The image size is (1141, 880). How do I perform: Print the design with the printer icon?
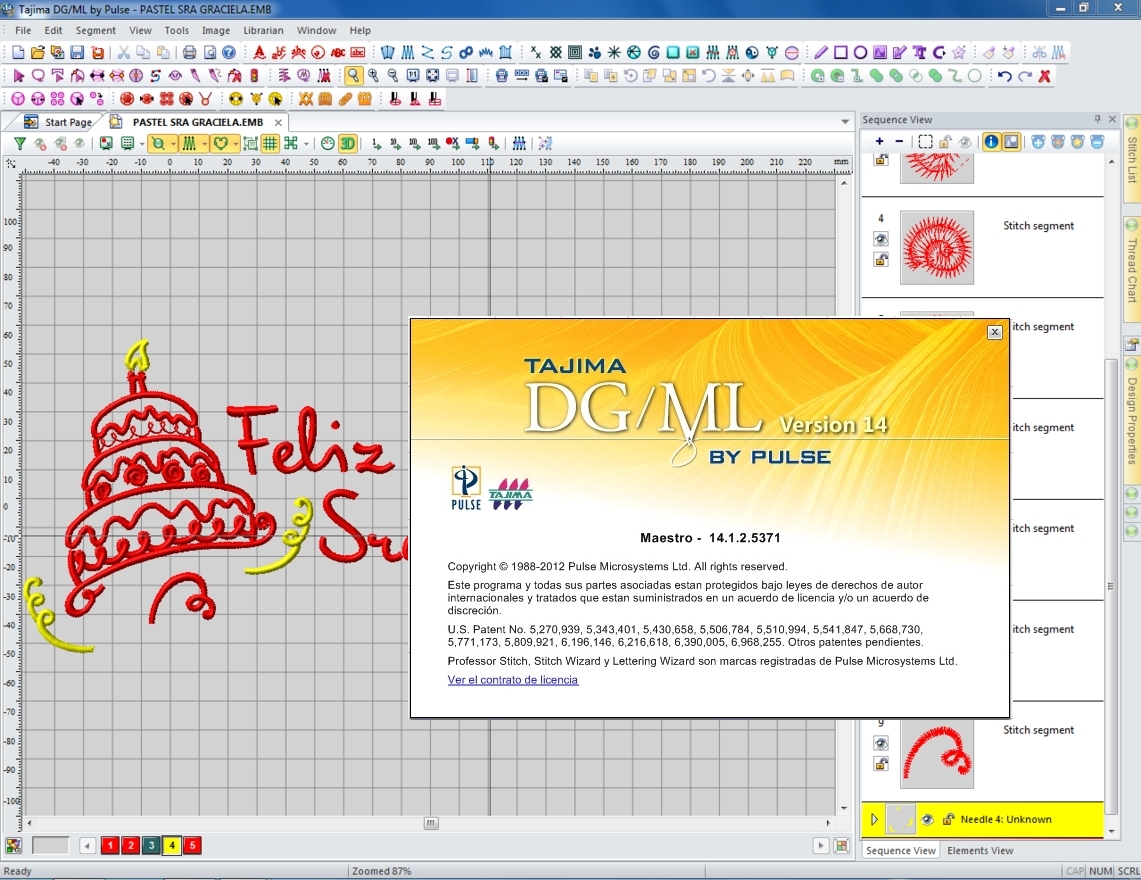pos(189,52)
